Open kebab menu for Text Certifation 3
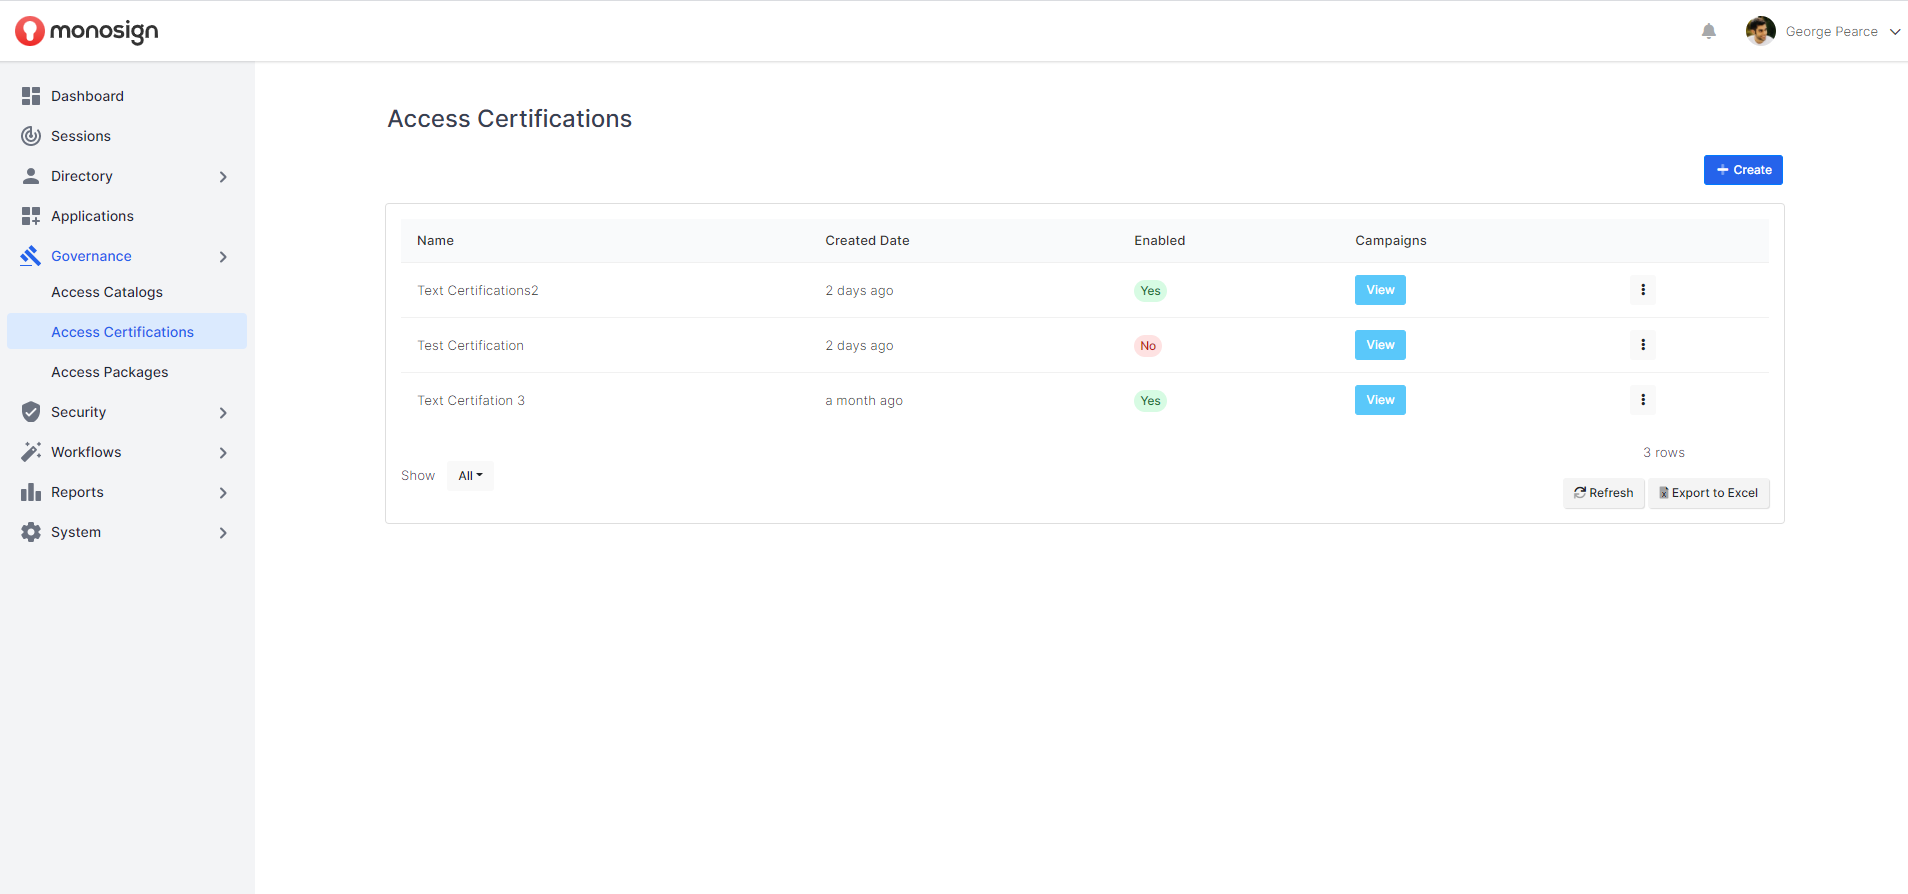The image size is (1908, 894). tap(1642, 400)
